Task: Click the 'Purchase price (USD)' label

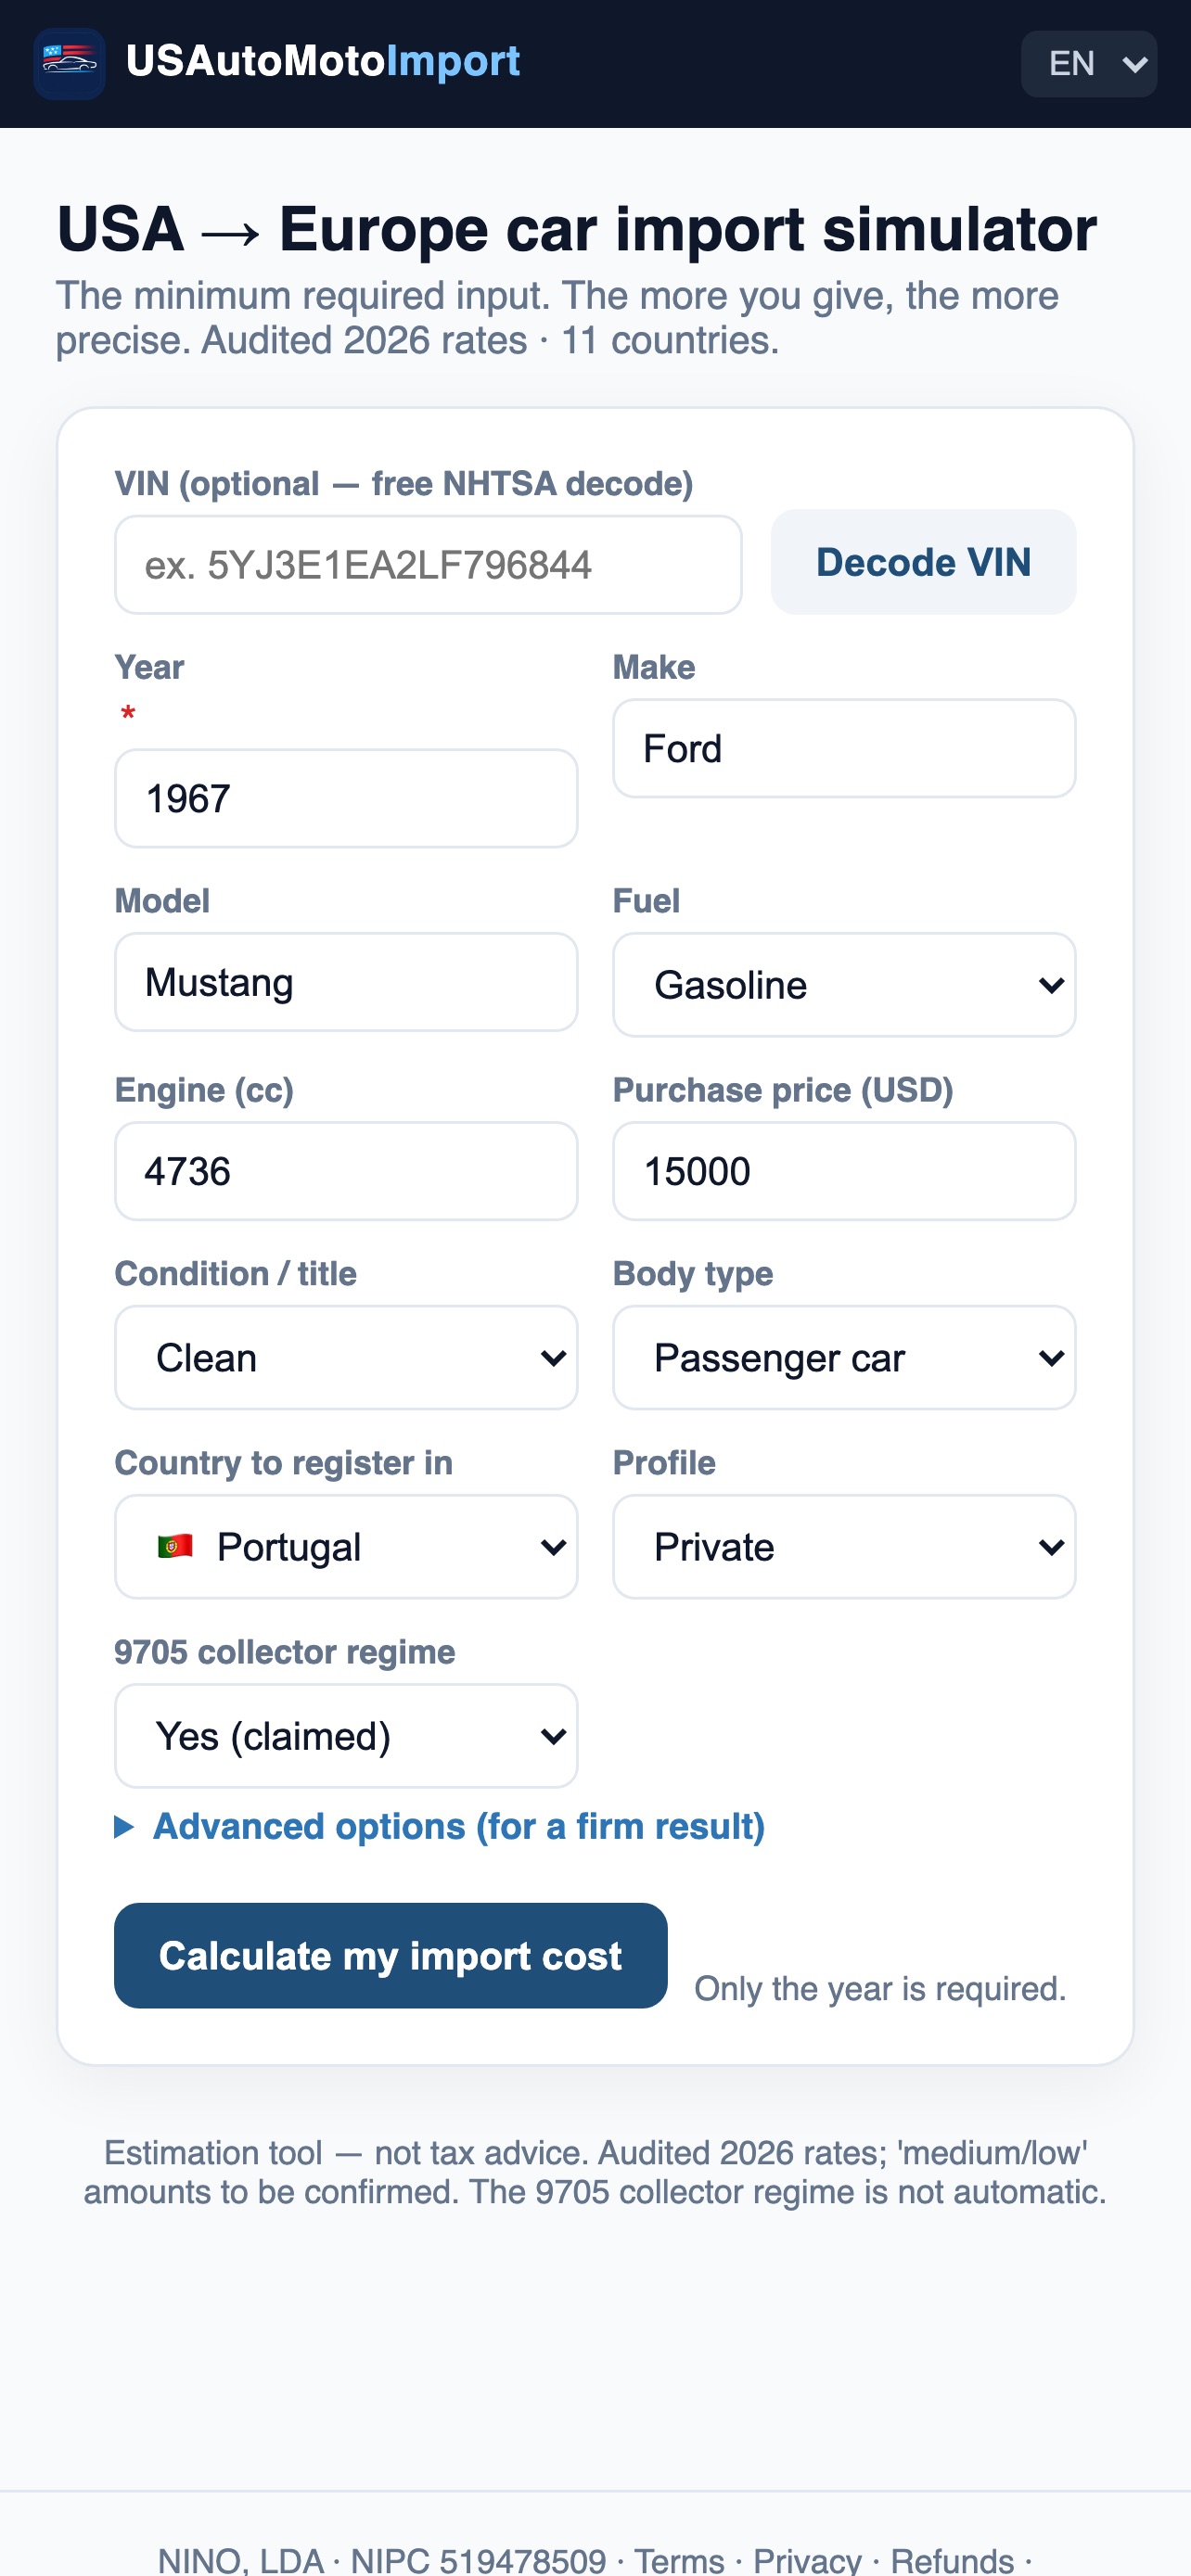Action: point(783,1090)
